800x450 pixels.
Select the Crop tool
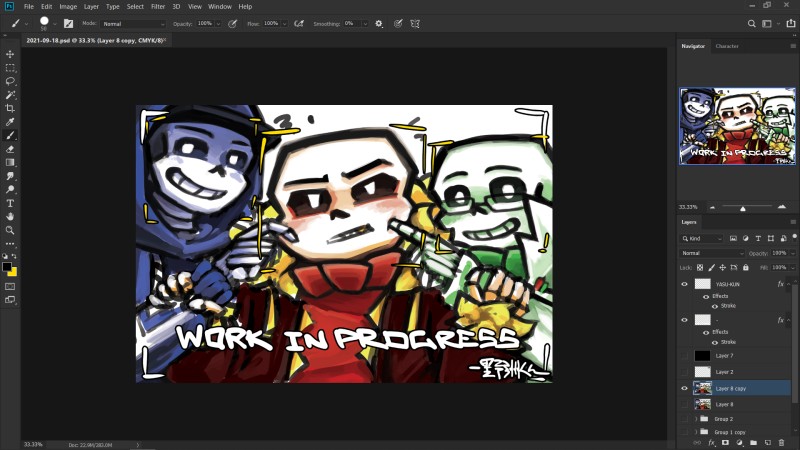tap(10, 108)
